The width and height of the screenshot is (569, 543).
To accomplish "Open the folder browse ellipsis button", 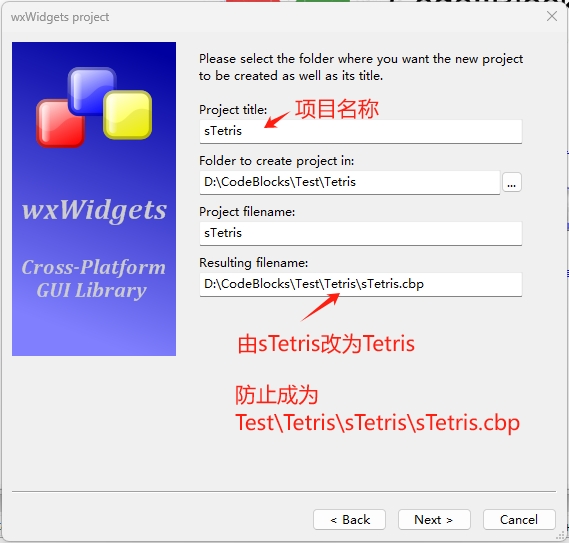I will point(512,182).
